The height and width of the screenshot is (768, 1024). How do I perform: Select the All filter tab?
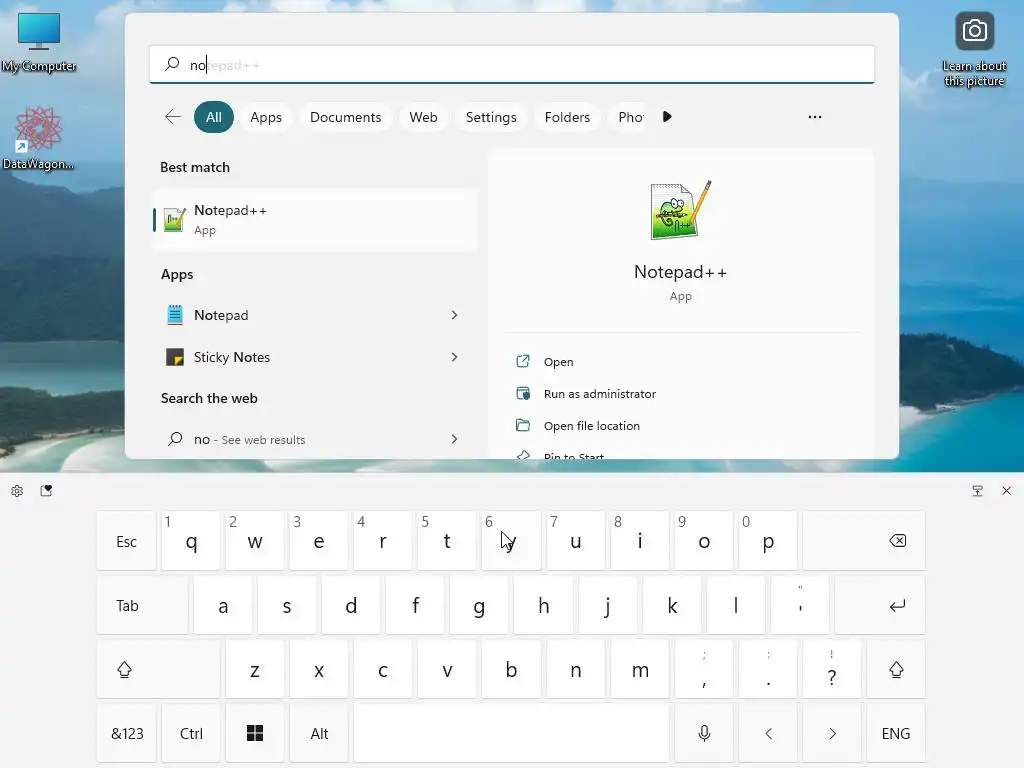click(214, 117)
